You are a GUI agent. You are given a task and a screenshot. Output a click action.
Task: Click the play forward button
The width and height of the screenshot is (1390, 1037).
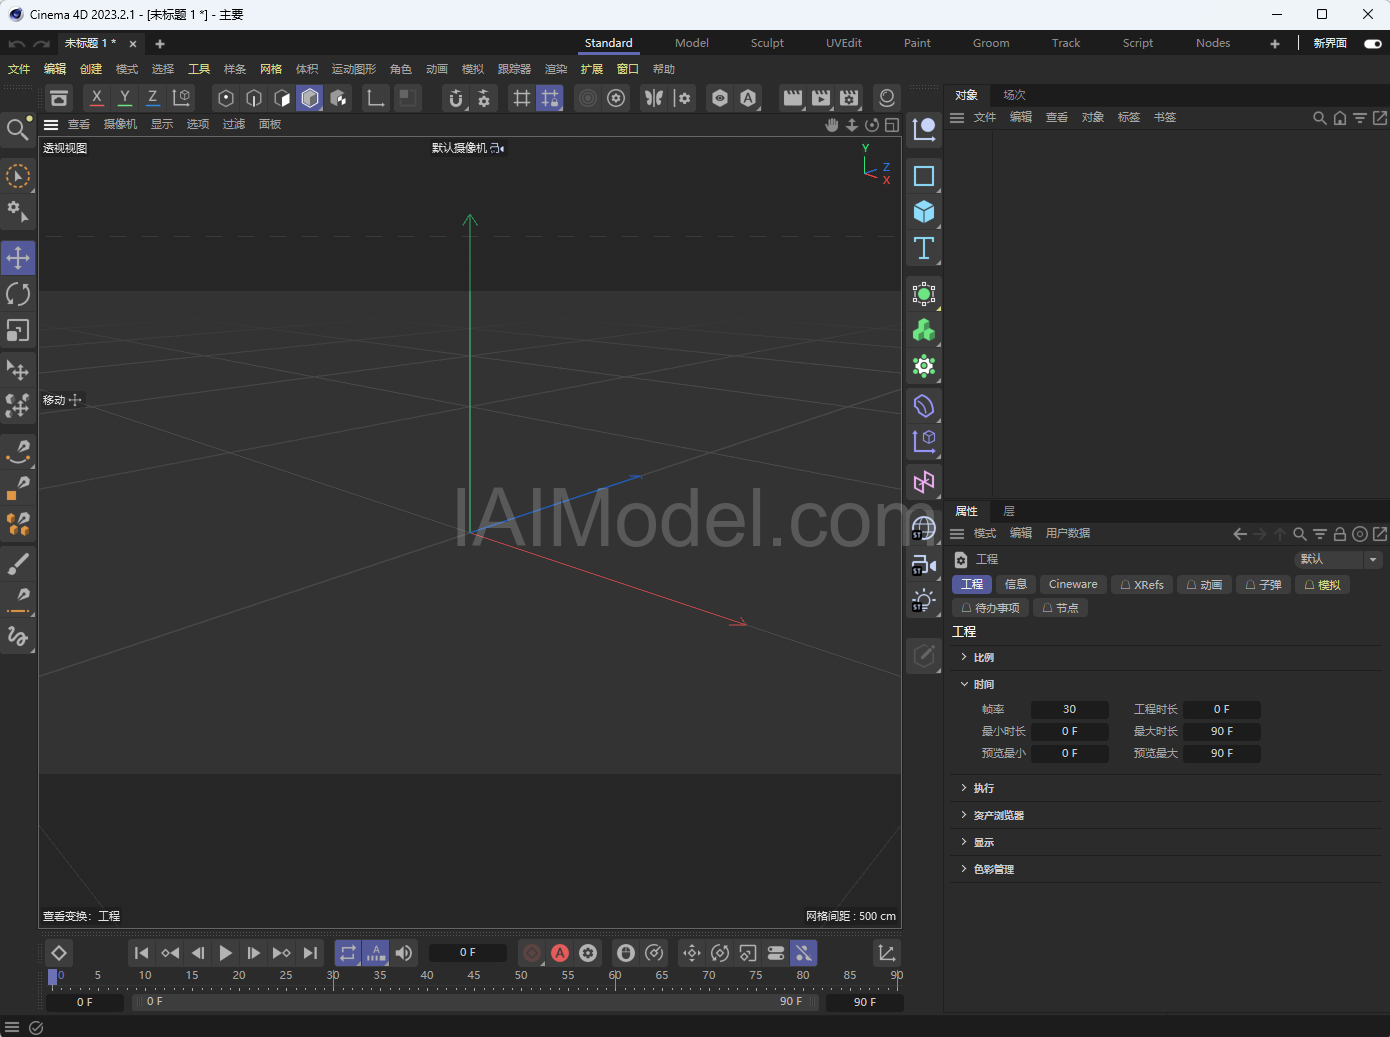(225, 953)
